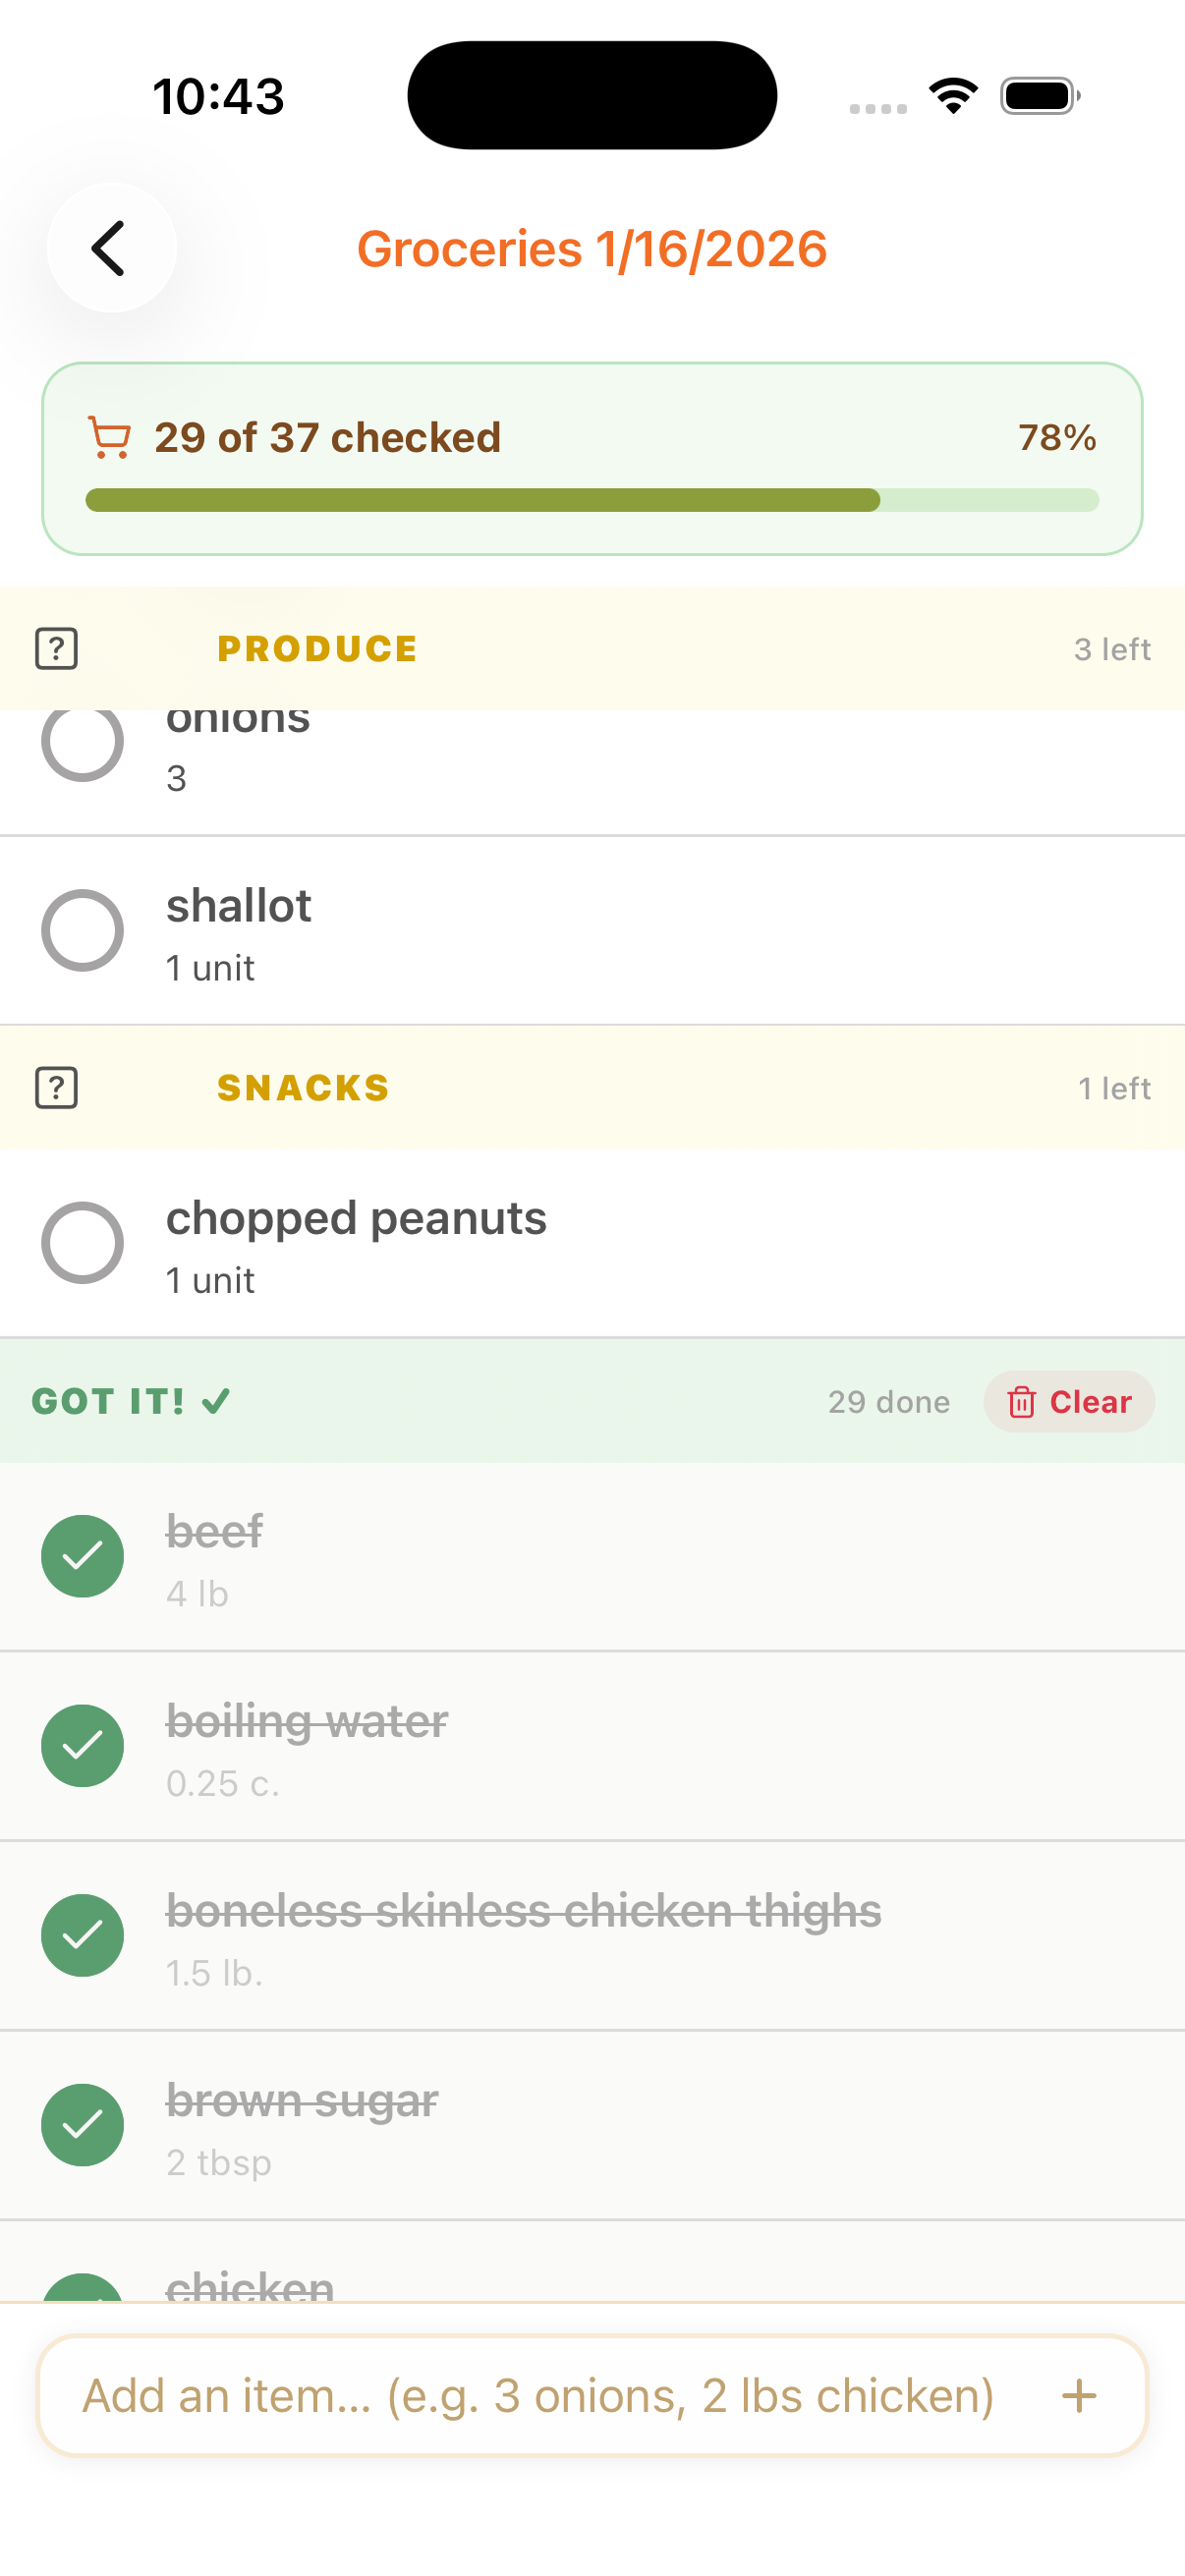
Task: Uncheck the boiling water item
Action: tap(82, 1746)
